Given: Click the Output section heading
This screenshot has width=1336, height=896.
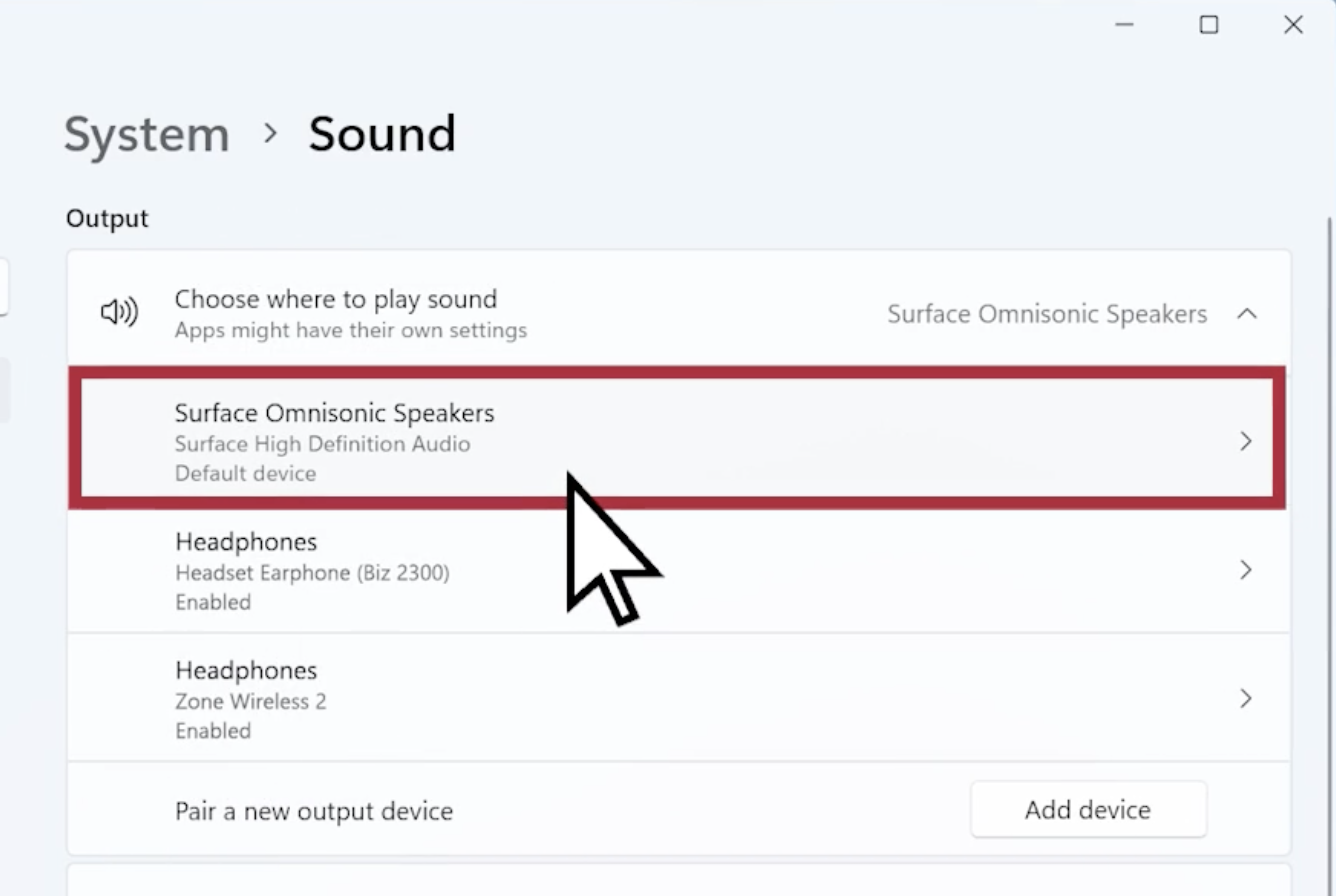Looking at the screenshot, I should click(x=107, y=218).
